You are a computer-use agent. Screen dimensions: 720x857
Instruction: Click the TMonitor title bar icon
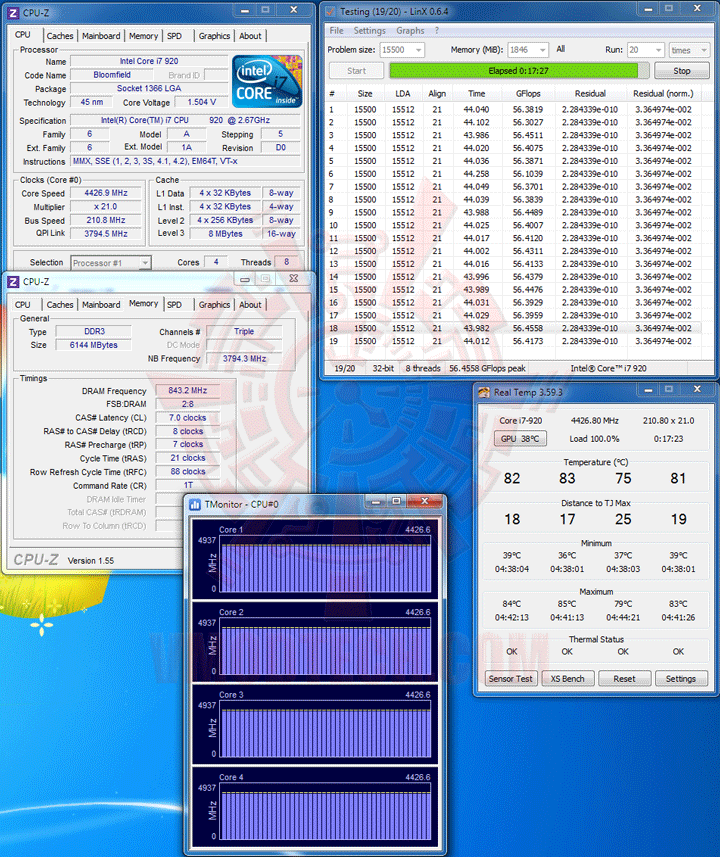pyautogui.click(x=195, y=504)
